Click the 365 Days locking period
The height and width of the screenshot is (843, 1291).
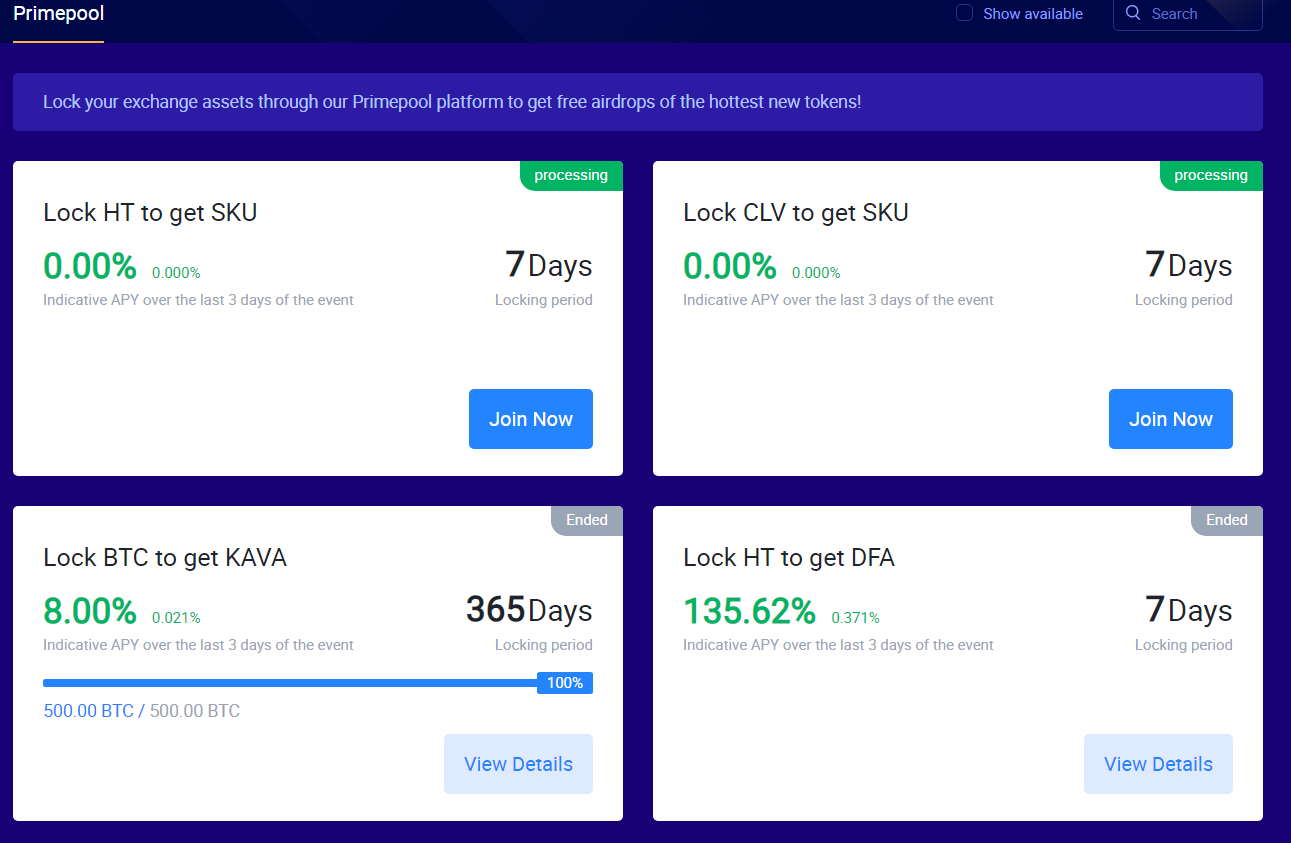(529, 610)
